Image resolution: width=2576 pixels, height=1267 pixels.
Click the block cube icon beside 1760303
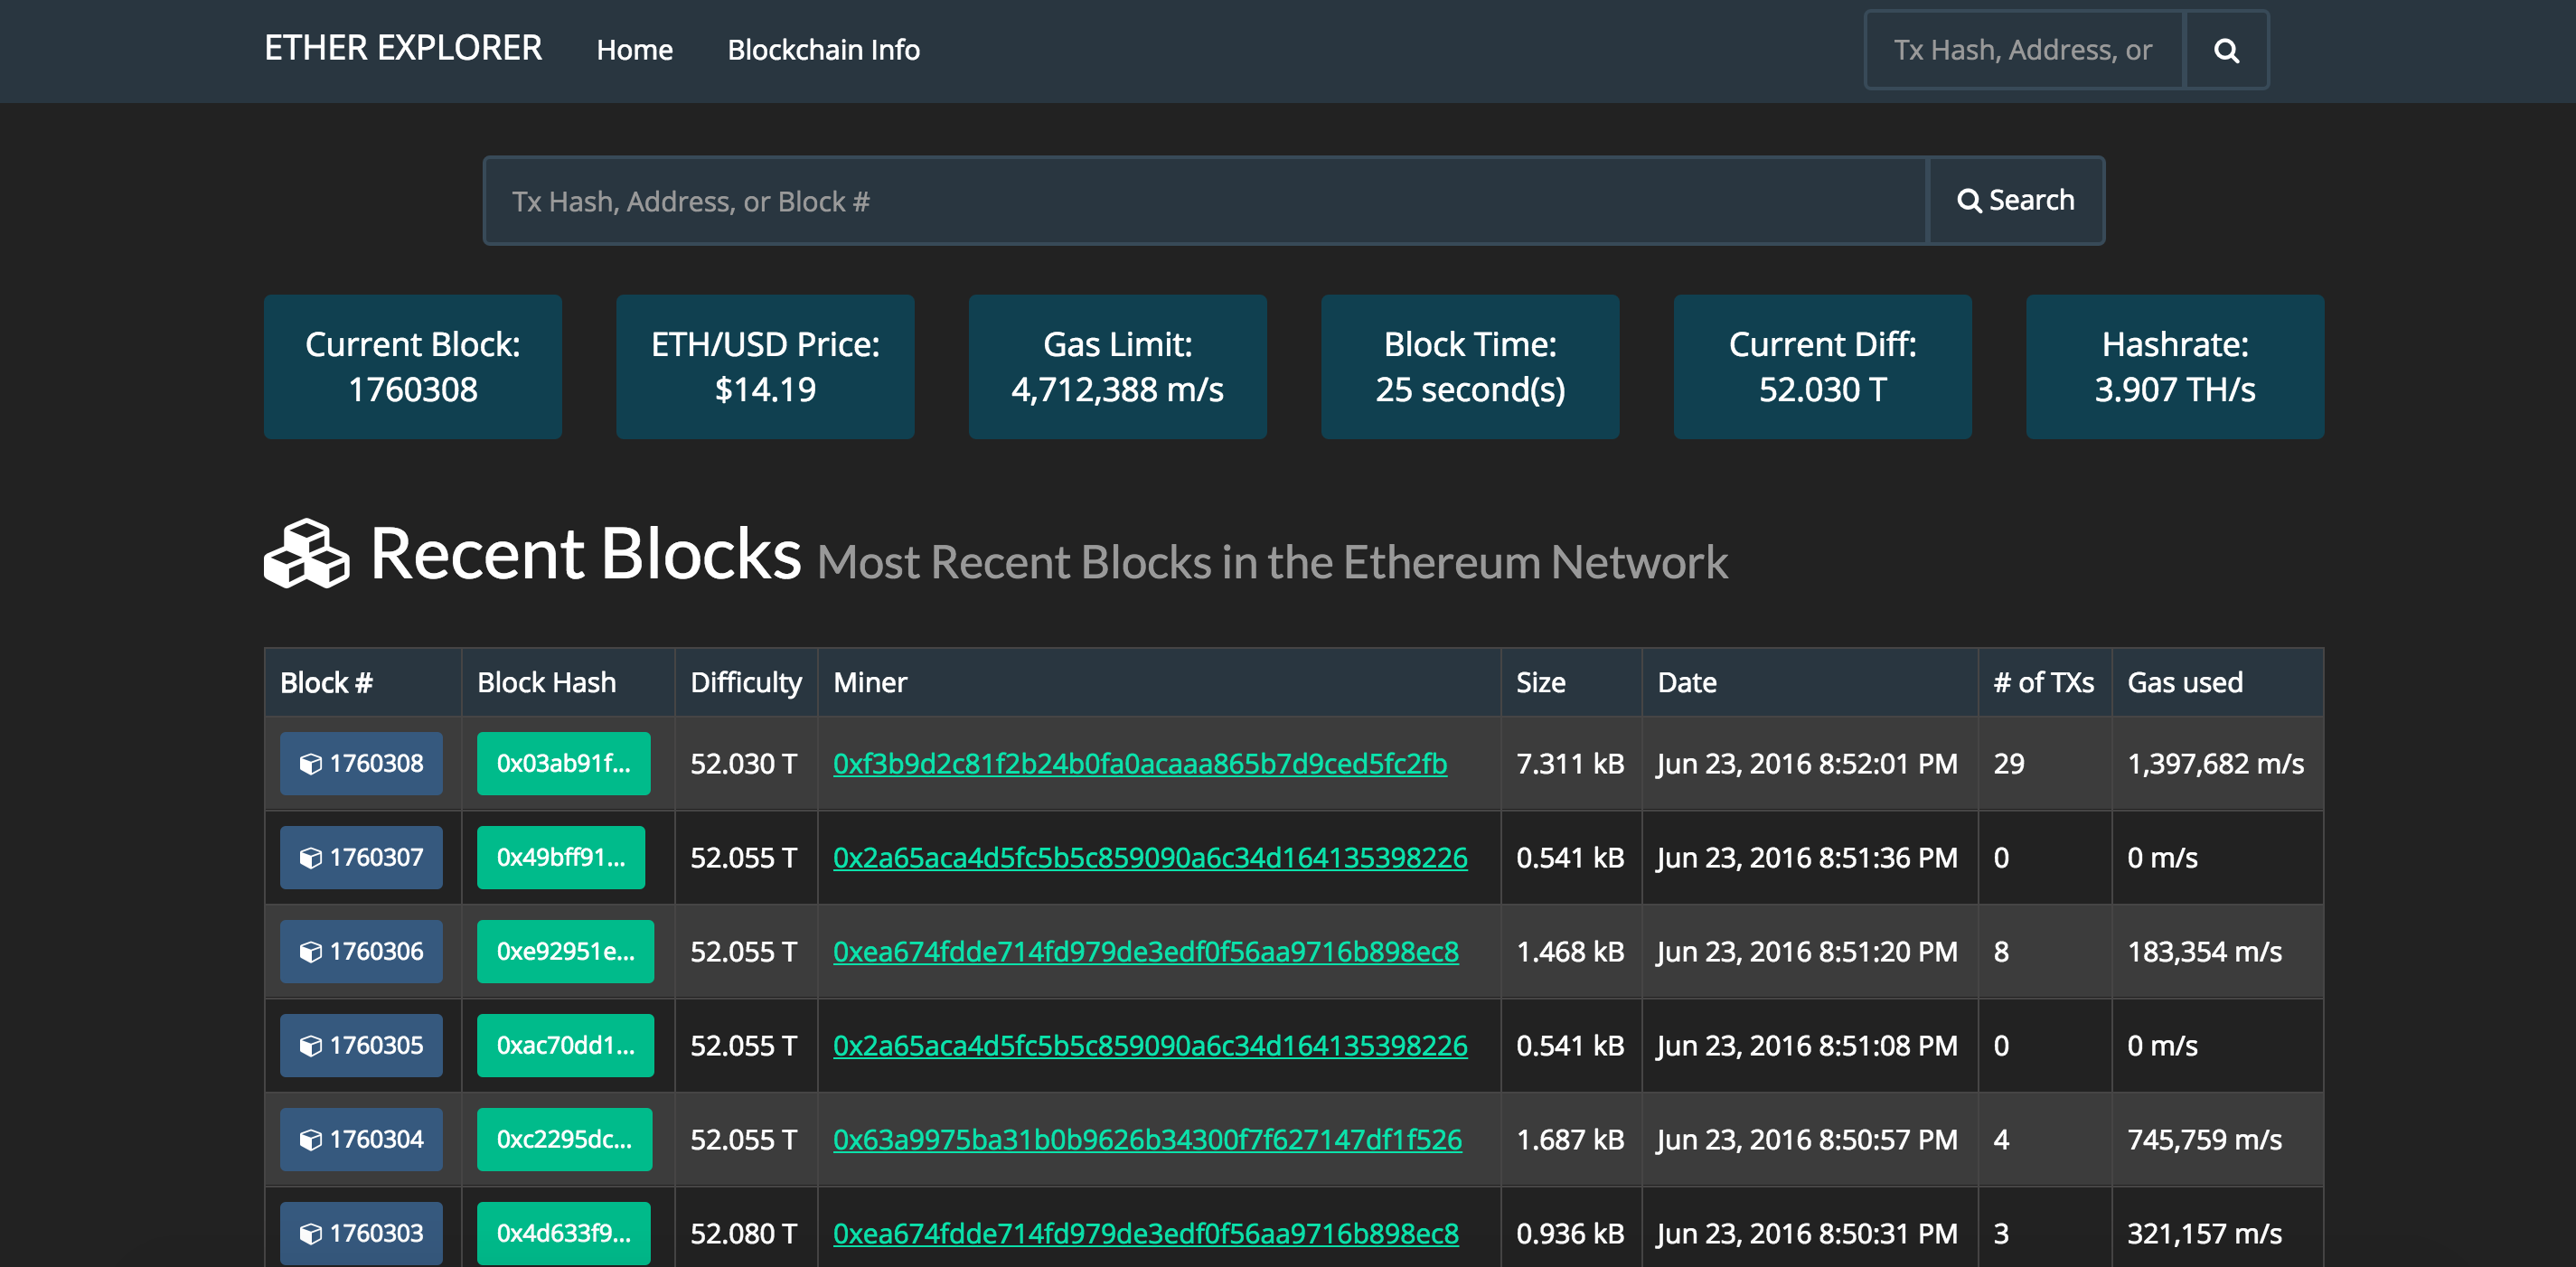[309, 1233]
